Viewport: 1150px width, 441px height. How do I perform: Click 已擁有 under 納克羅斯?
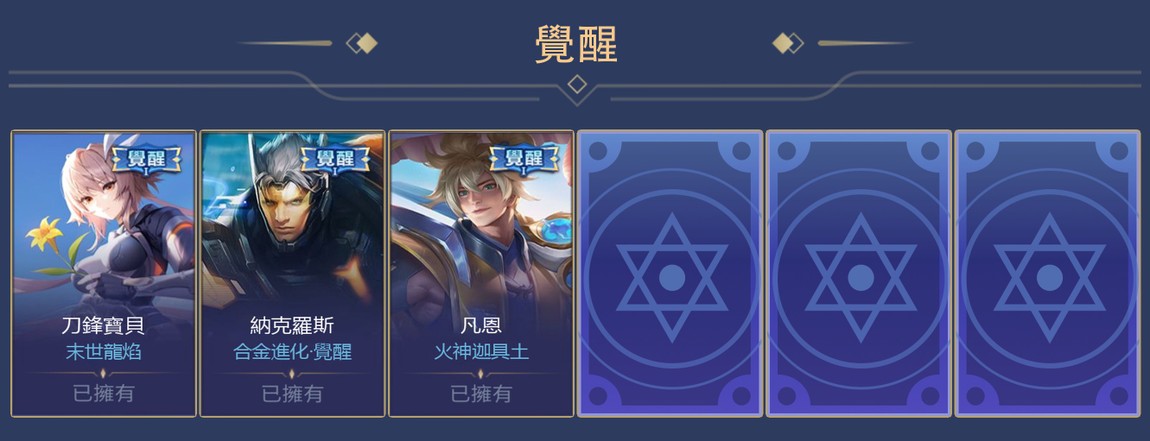(292, 394)
